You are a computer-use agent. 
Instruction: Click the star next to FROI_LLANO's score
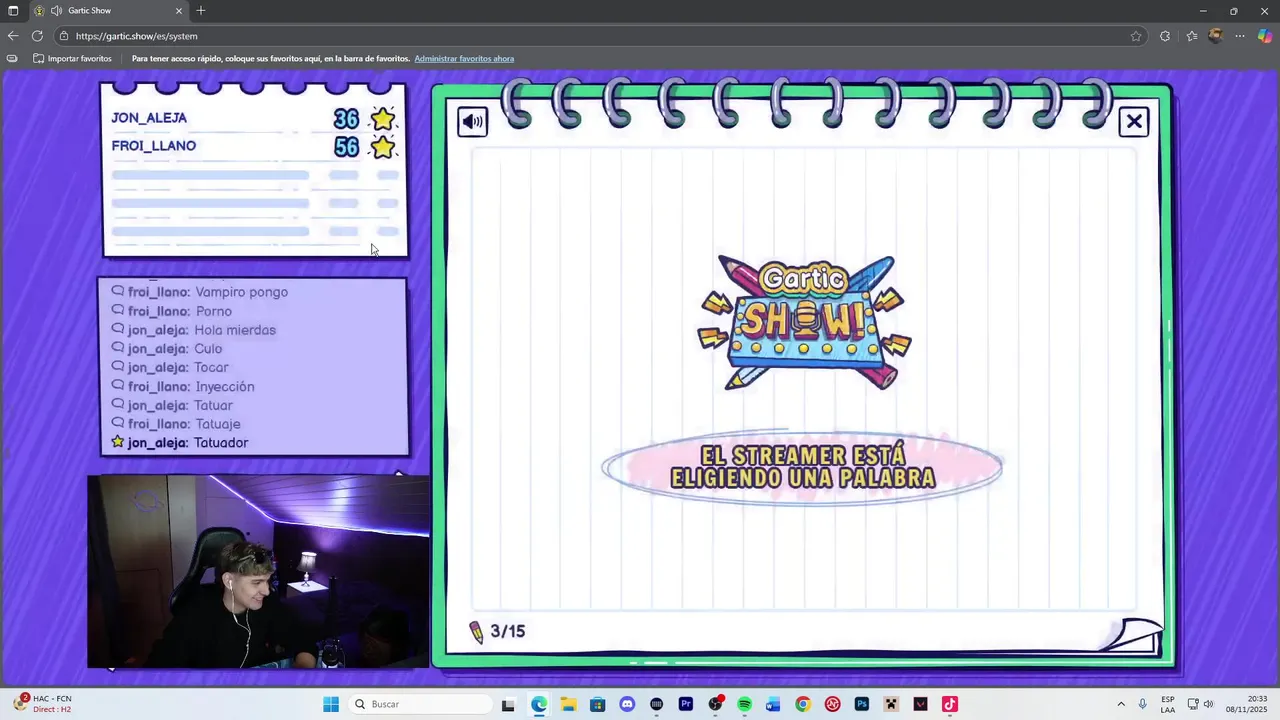point(383,147)
